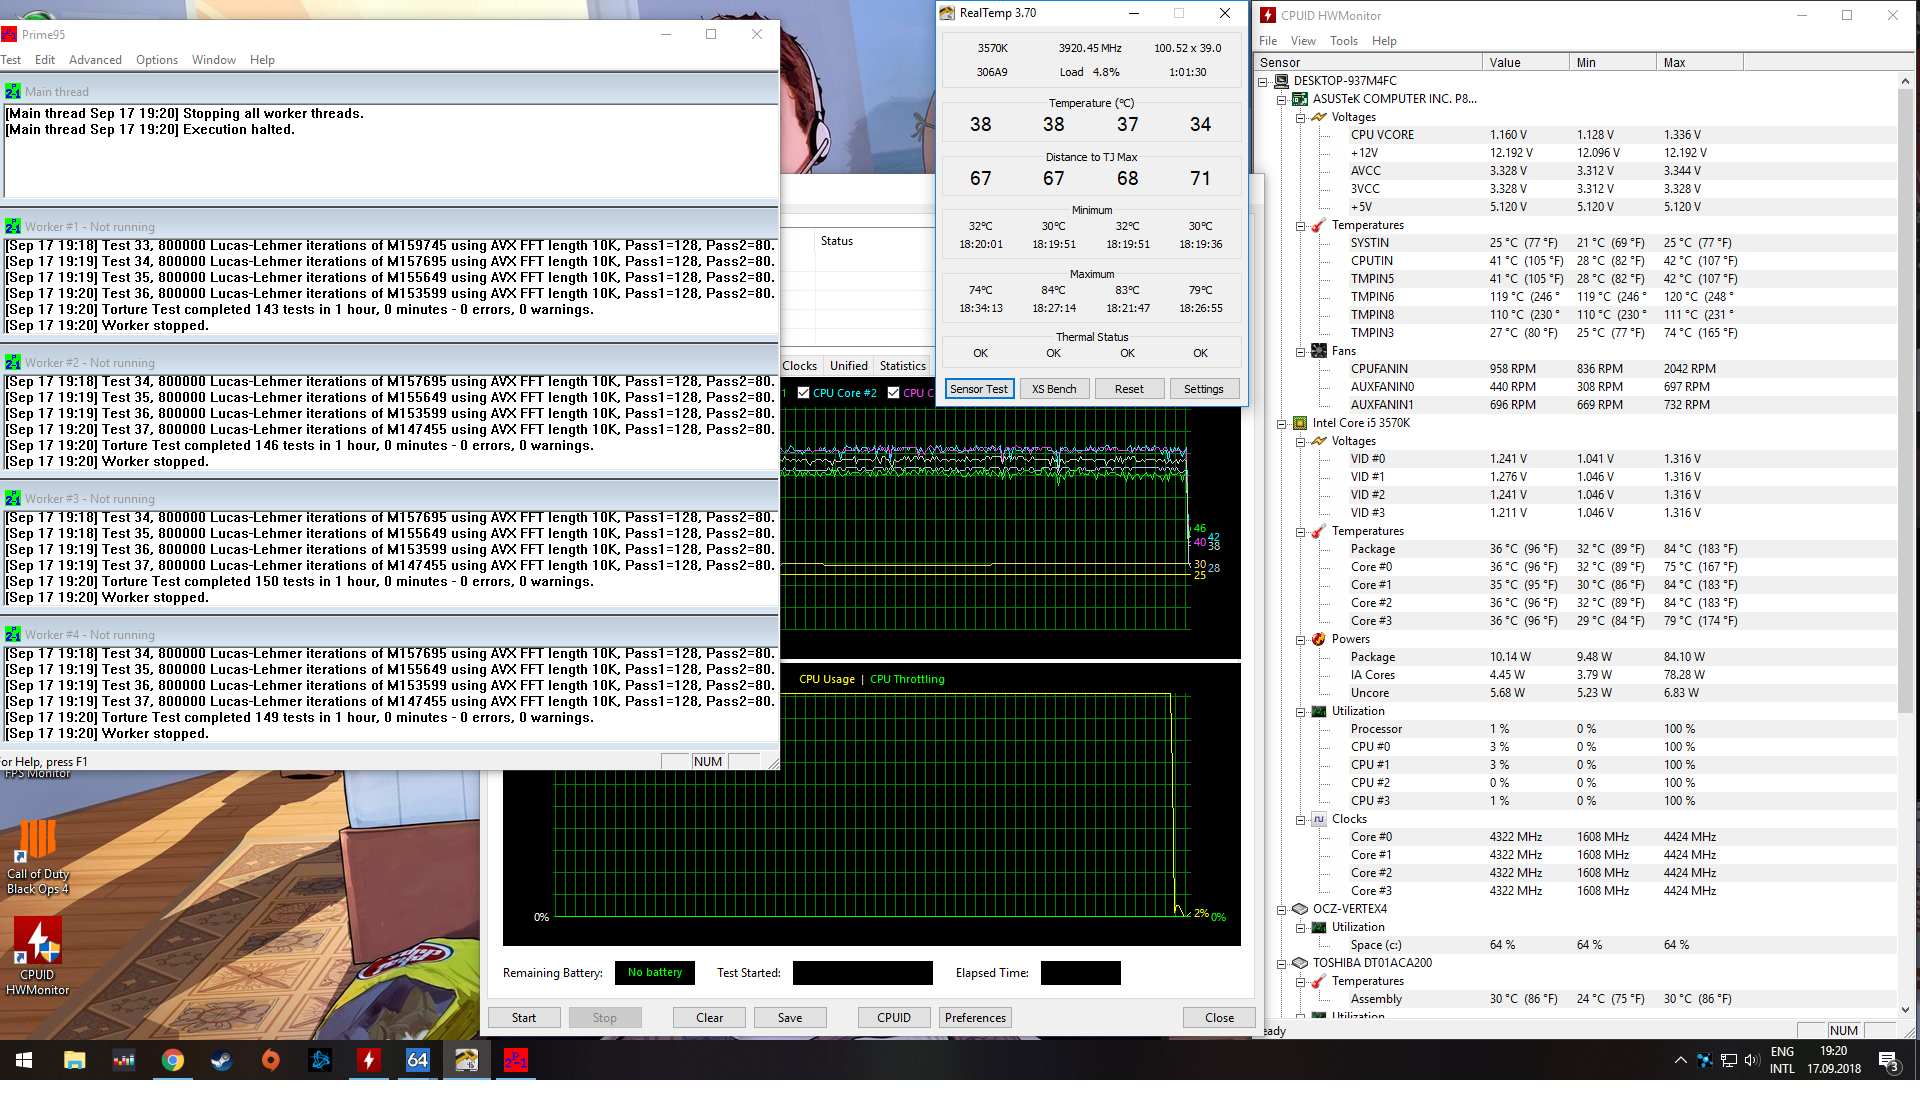Image resolution: width=1920 pixels, height=1114 pixels.
Task: Open the Advanced menu in Prime95
Action: click(x=95, y=60)
